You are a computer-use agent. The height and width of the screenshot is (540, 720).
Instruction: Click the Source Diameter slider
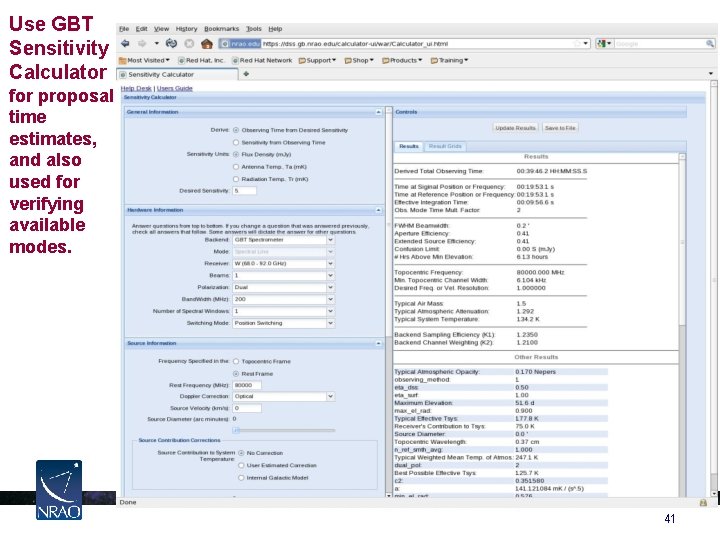283,430
